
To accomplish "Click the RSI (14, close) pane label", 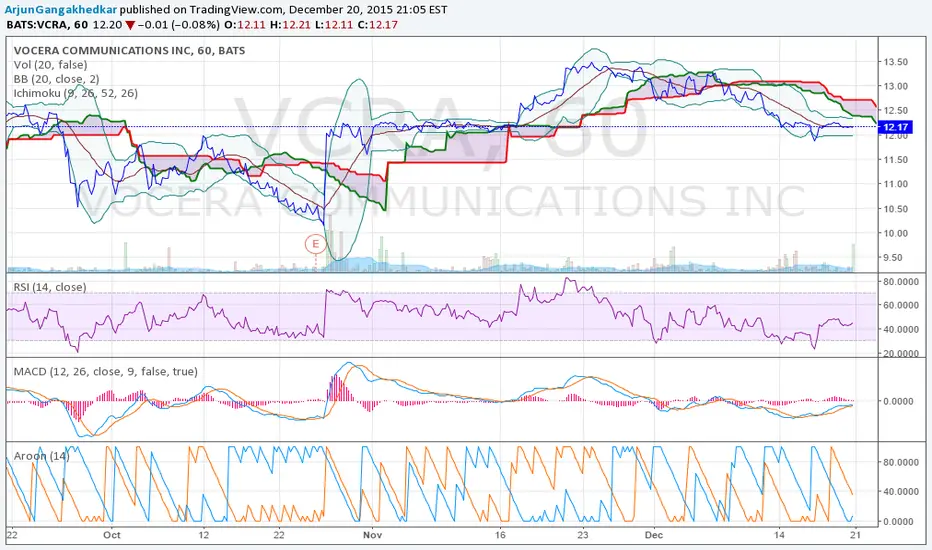I will [x=50, y=287].
